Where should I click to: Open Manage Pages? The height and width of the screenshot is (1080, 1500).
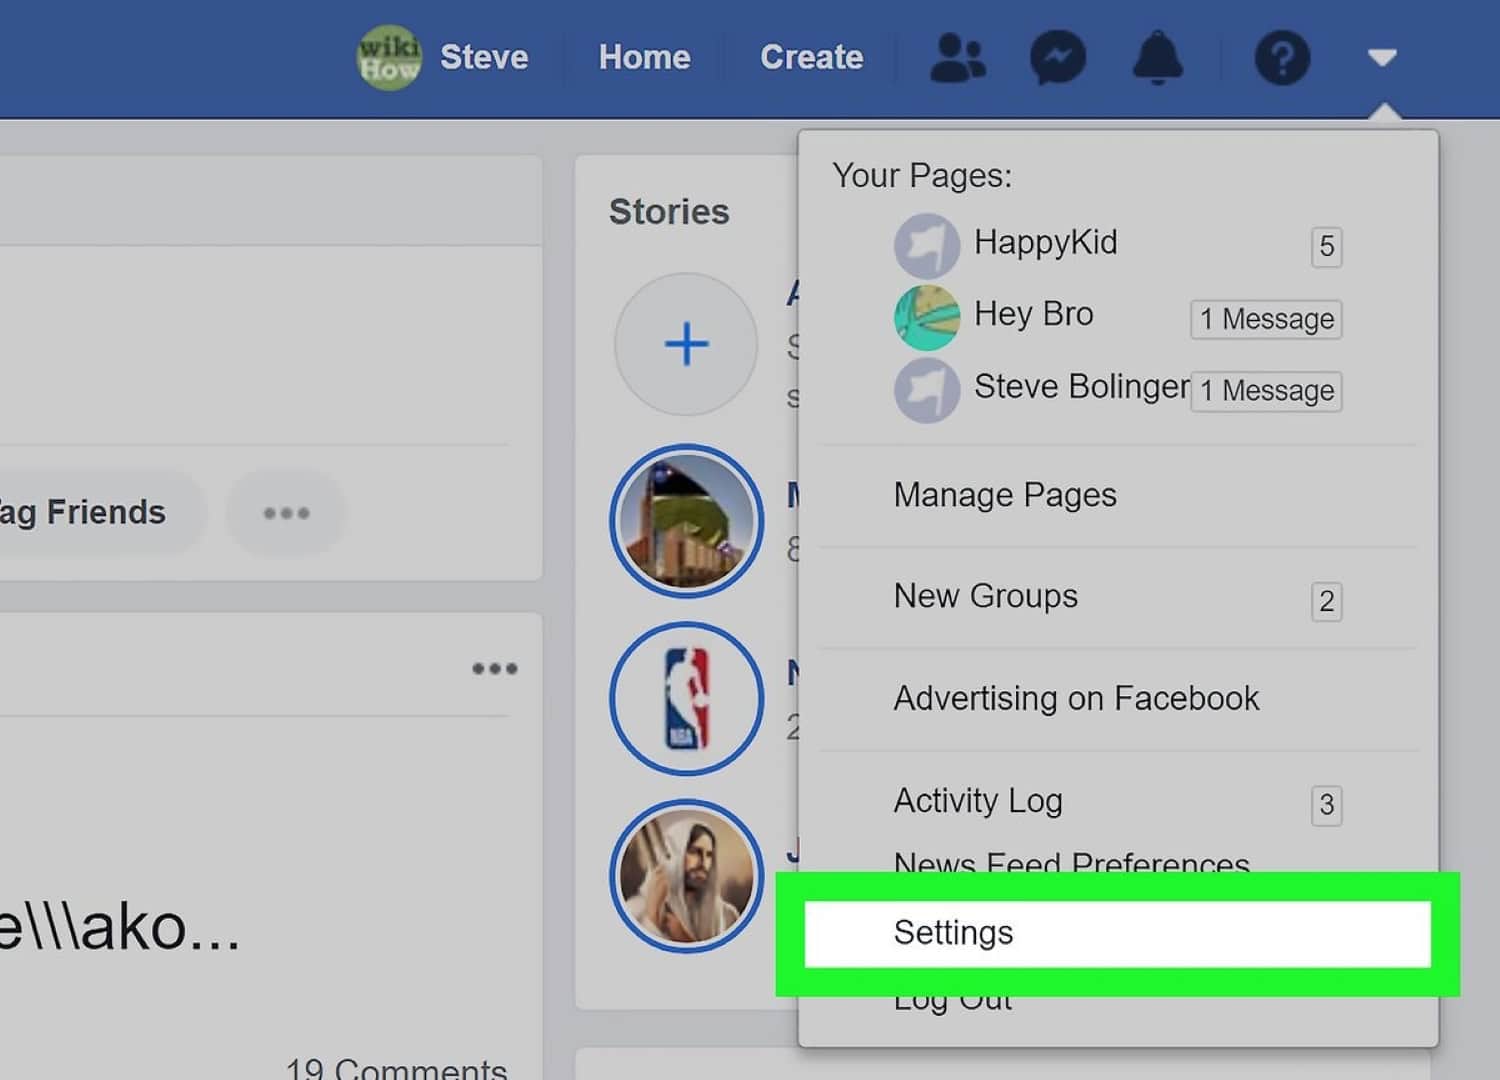coord(1005,495)
